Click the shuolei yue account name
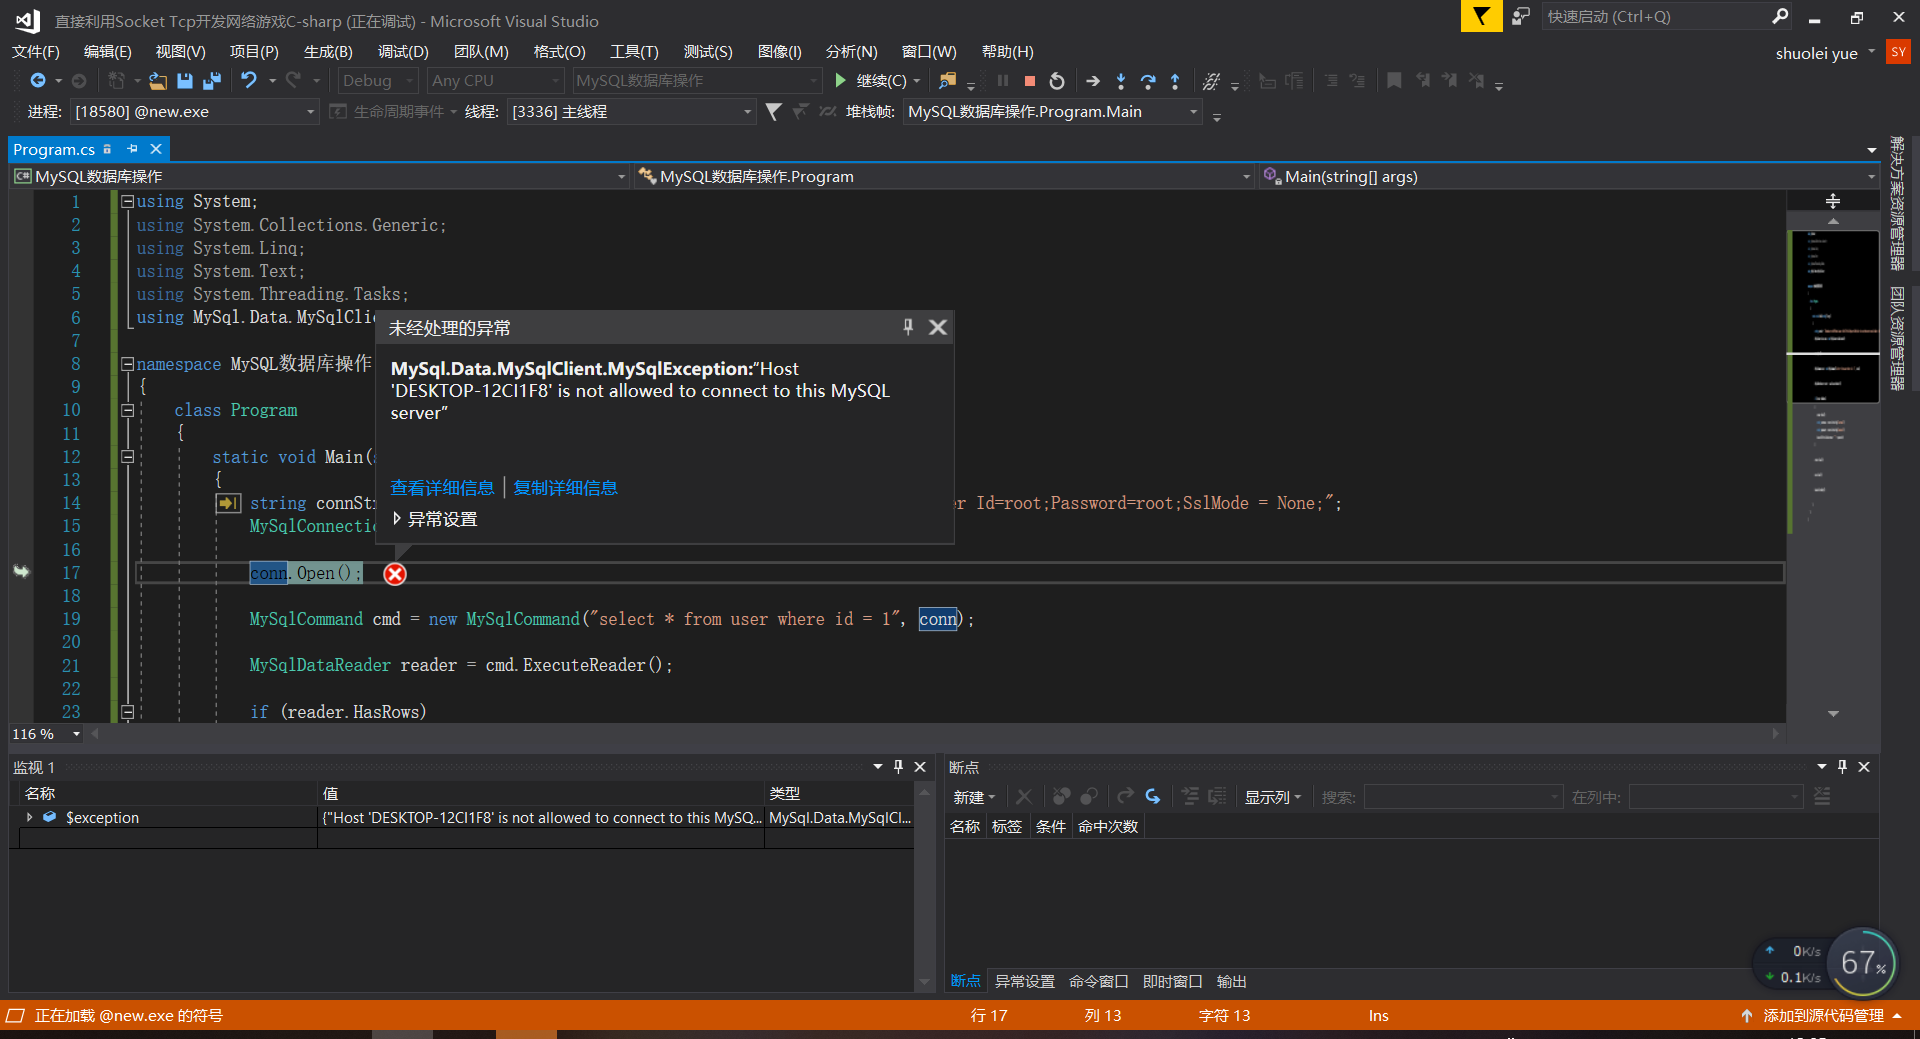1920x1039 pixels. point(1816,54)
